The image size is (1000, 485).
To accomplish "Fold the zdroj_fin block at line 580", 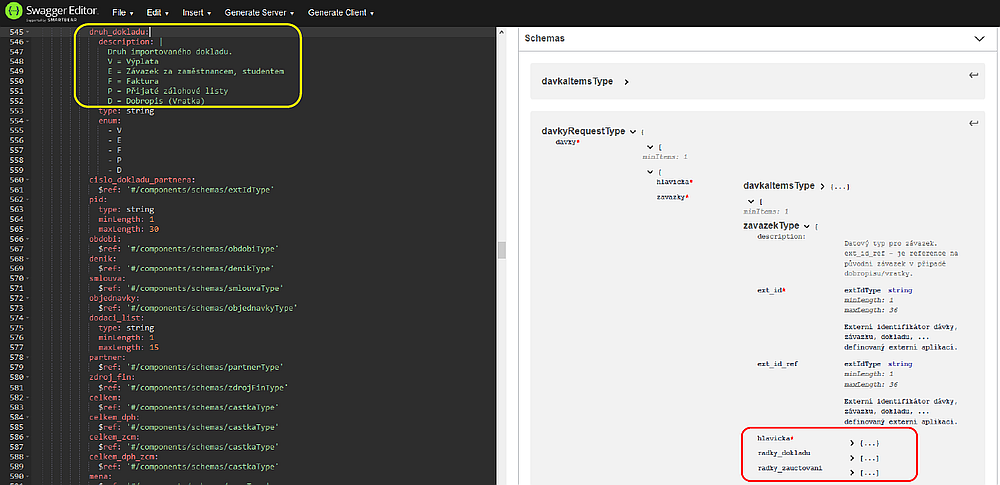I will (x=28, y=377).
